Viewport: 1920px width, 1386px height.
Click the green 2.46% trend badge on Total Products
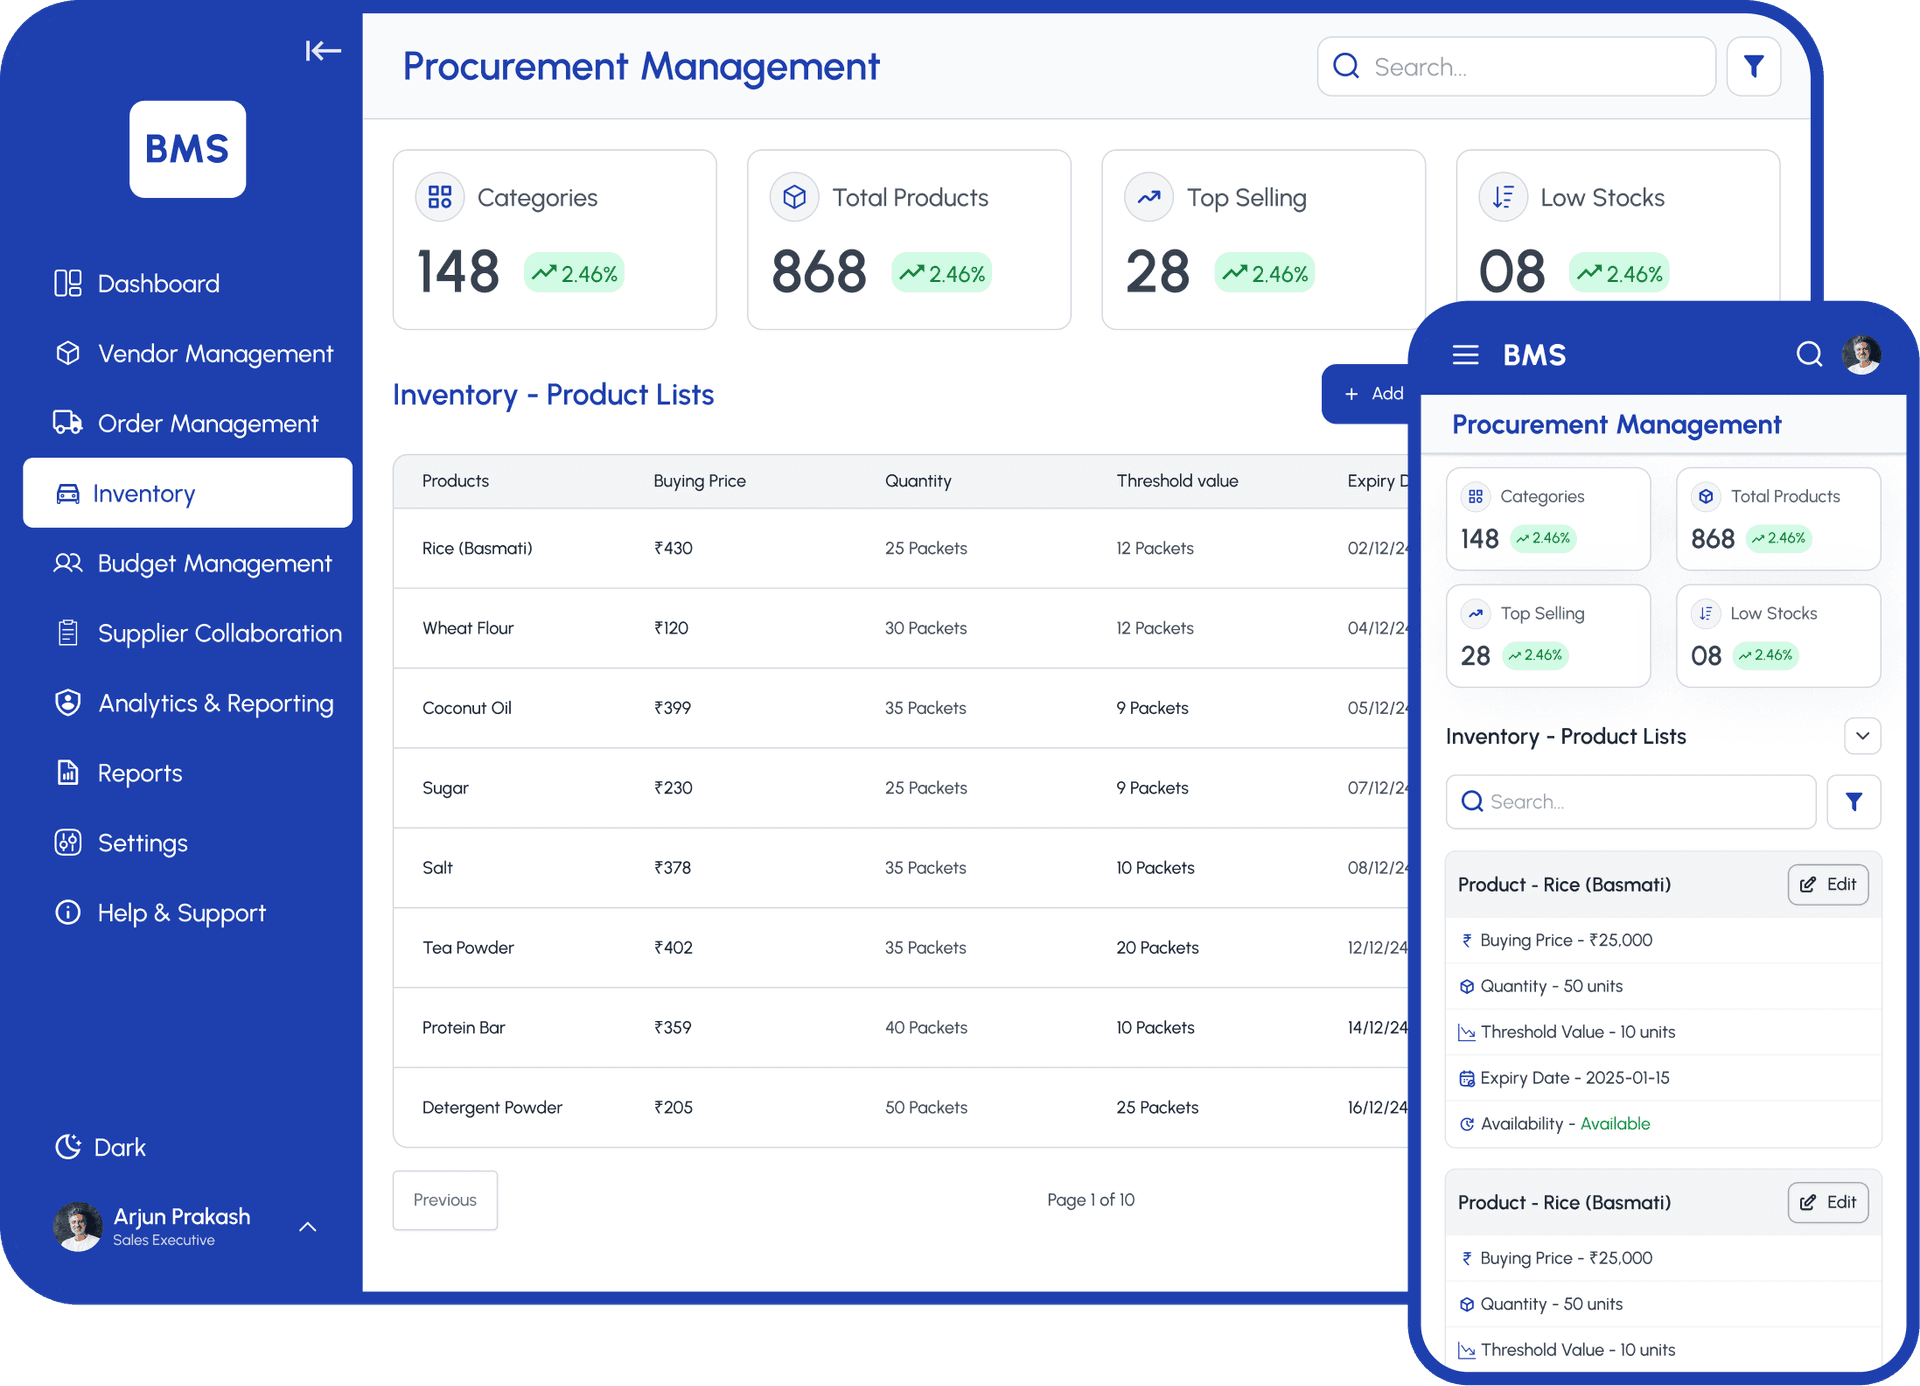click(941, 271)
